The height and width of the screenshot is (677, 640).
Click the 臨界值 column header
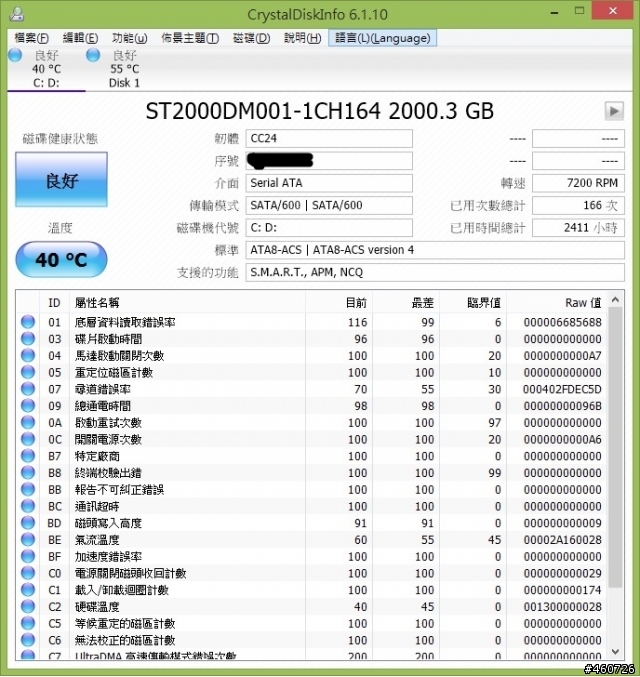(473, 303)
